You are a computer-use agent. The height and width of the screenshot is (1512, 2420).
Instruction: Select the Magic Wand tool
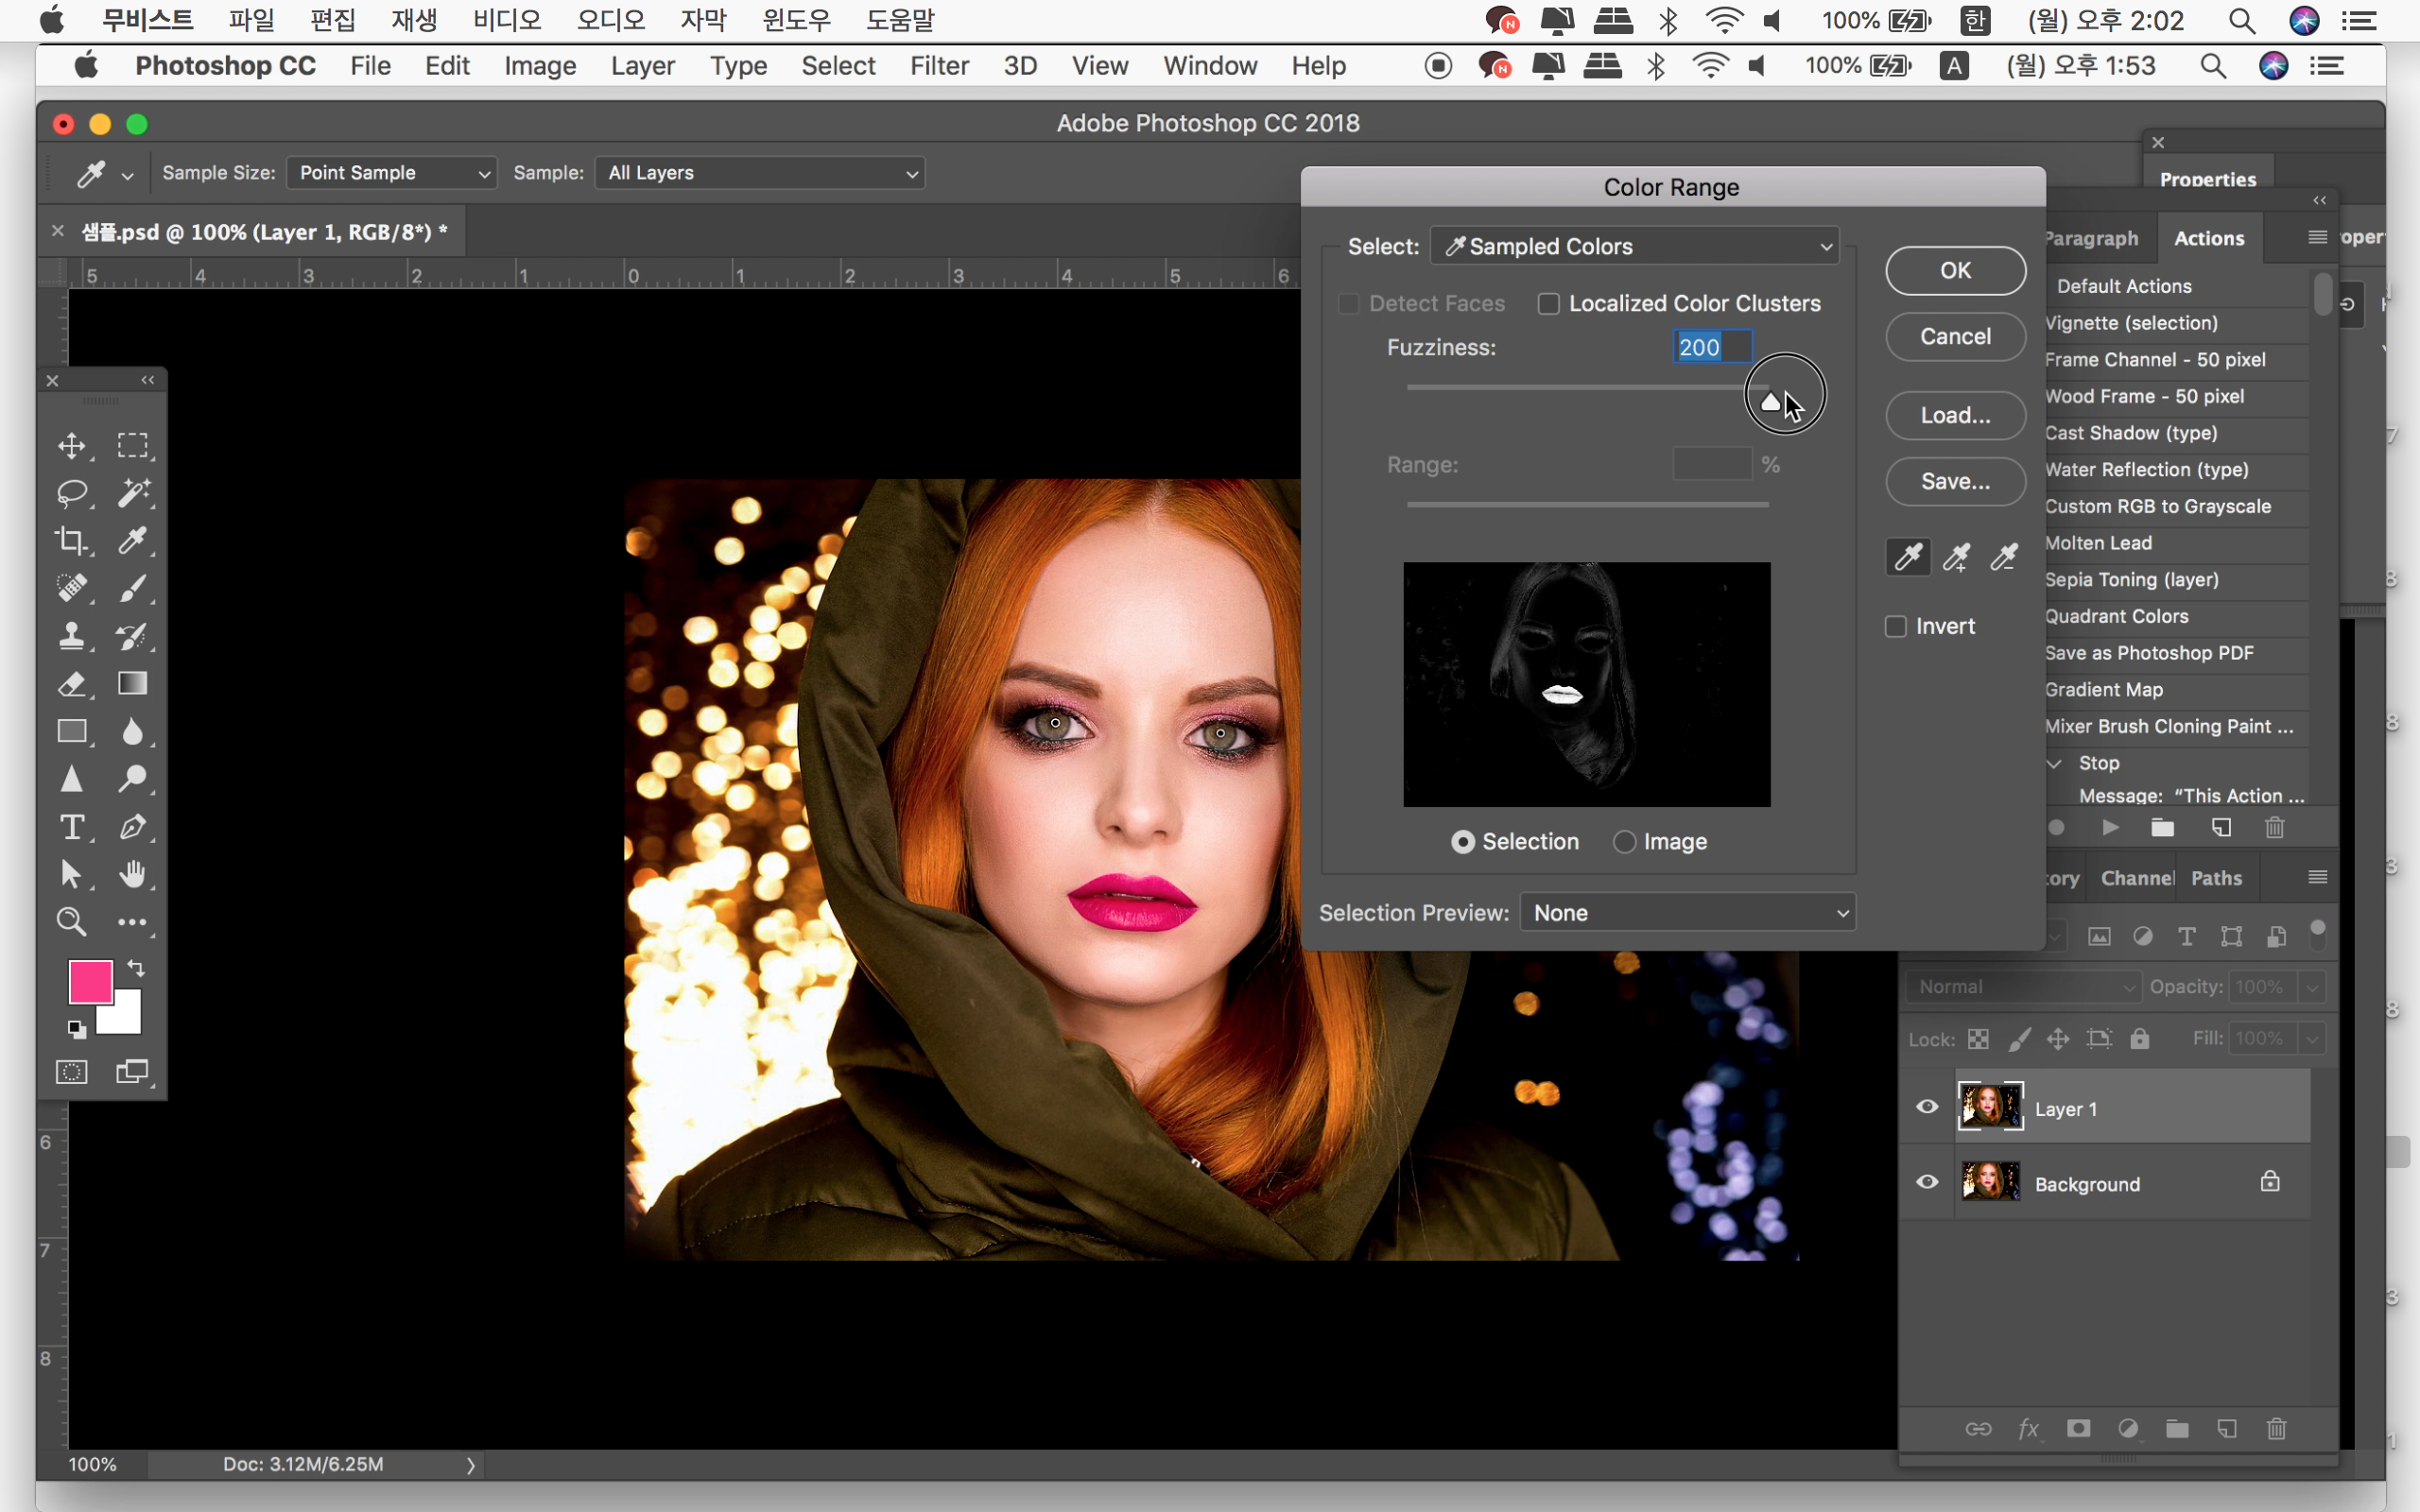133,493
